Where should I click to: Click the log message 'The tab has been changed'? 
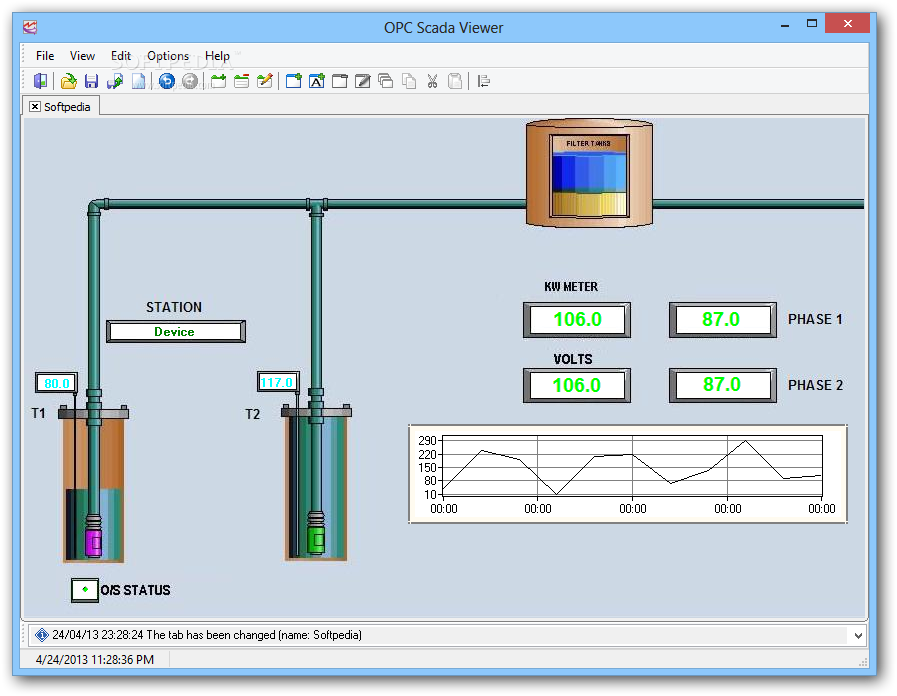pyautogui.click(x=207, y=635)
